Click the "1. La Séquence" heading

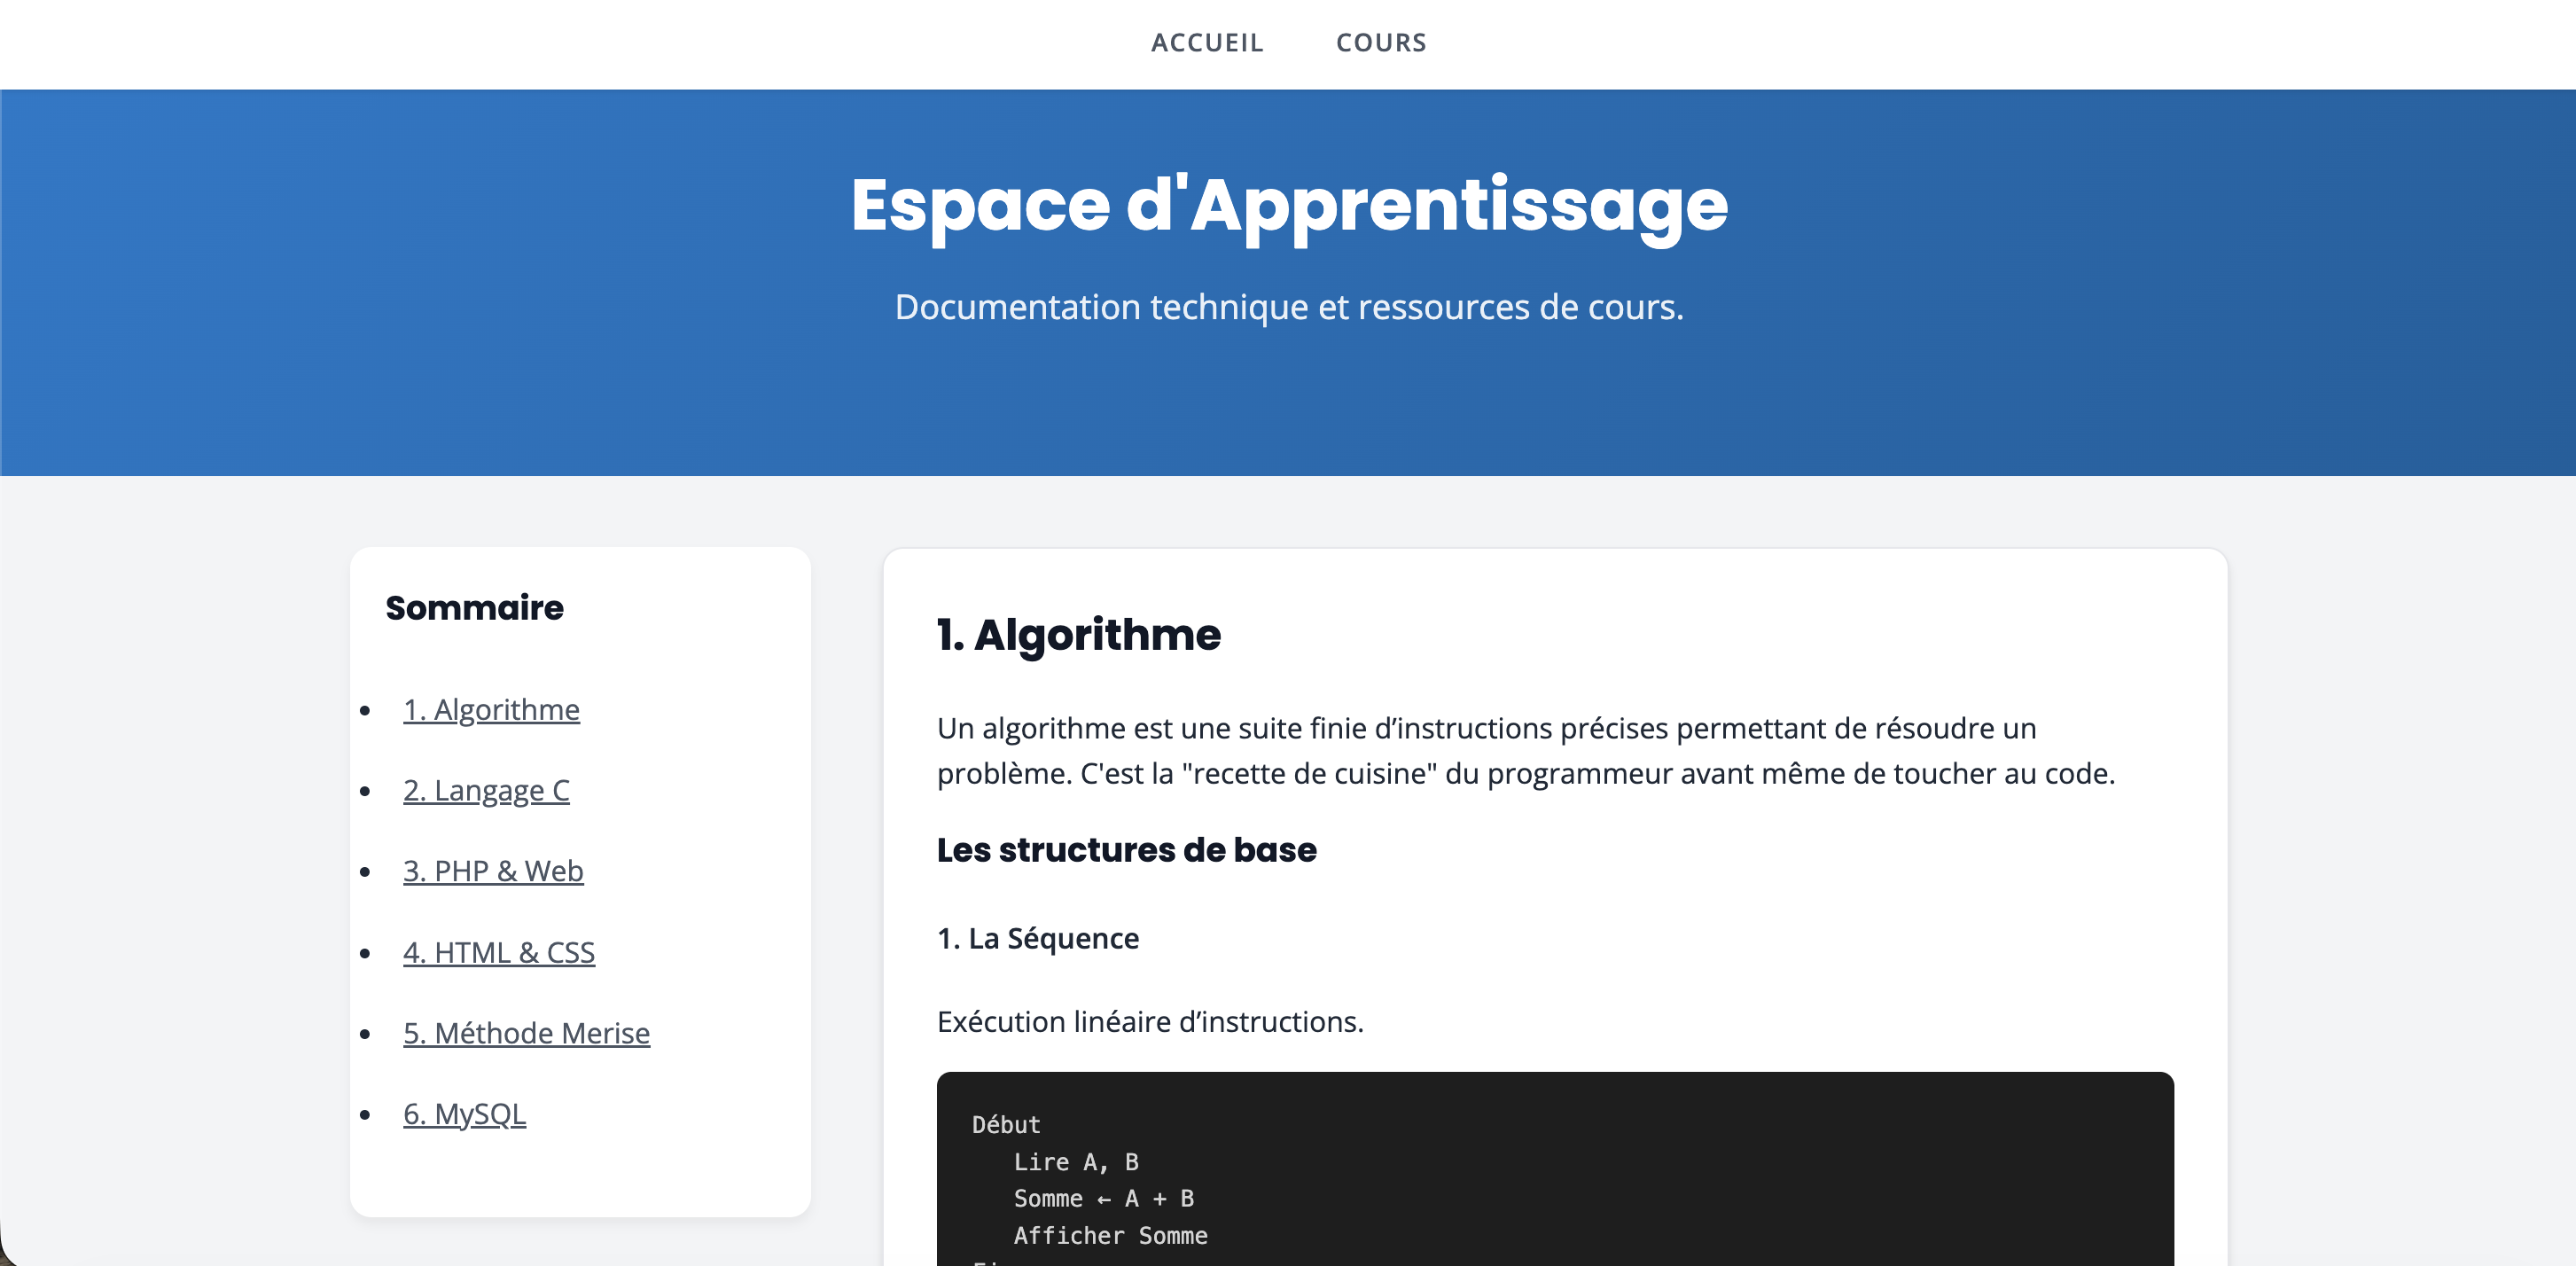point(1037,938)
